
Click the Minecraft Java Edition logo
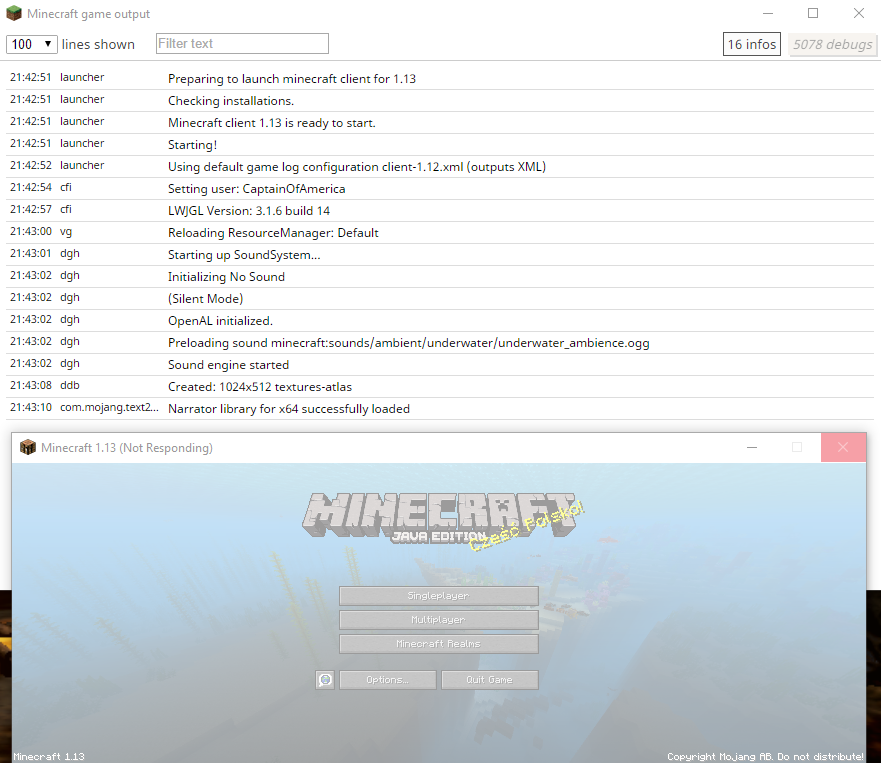(x=438, y=517)
